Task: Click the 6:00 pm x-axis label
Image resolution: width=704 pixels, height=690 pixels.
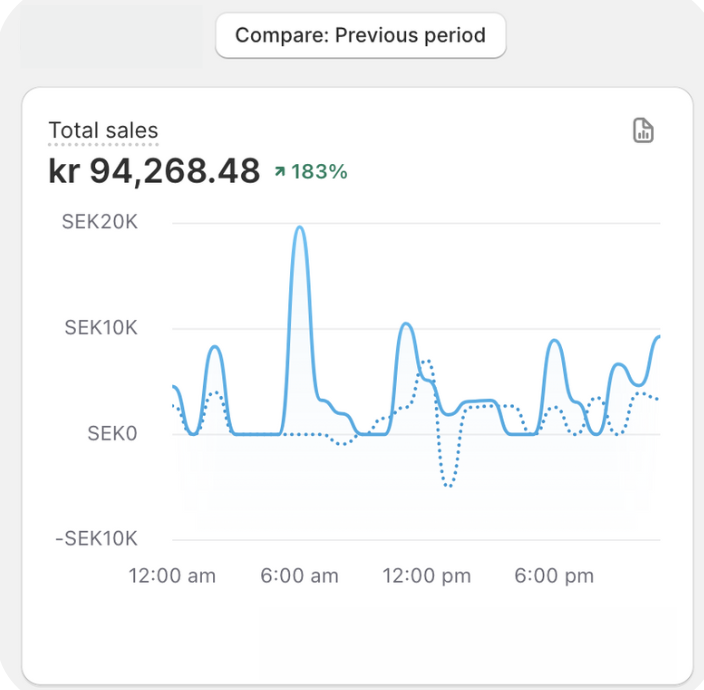Action: click(x=552, y=576)
